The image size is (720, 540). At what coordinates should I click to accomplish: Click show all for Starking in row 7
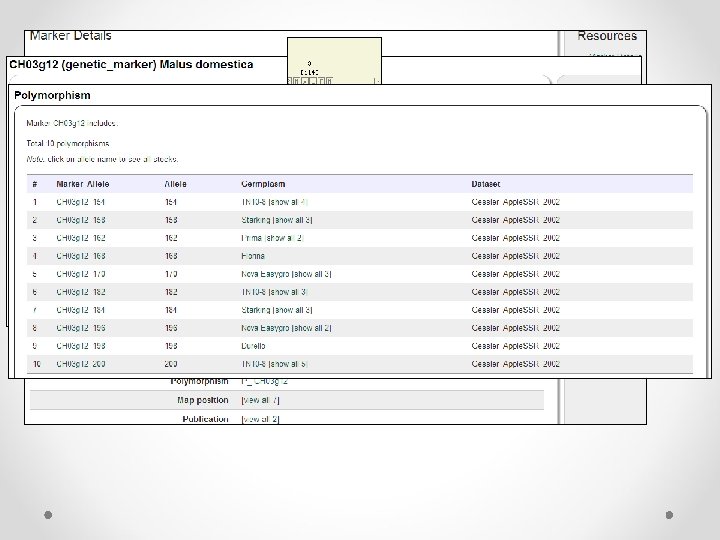coord(292,310)
